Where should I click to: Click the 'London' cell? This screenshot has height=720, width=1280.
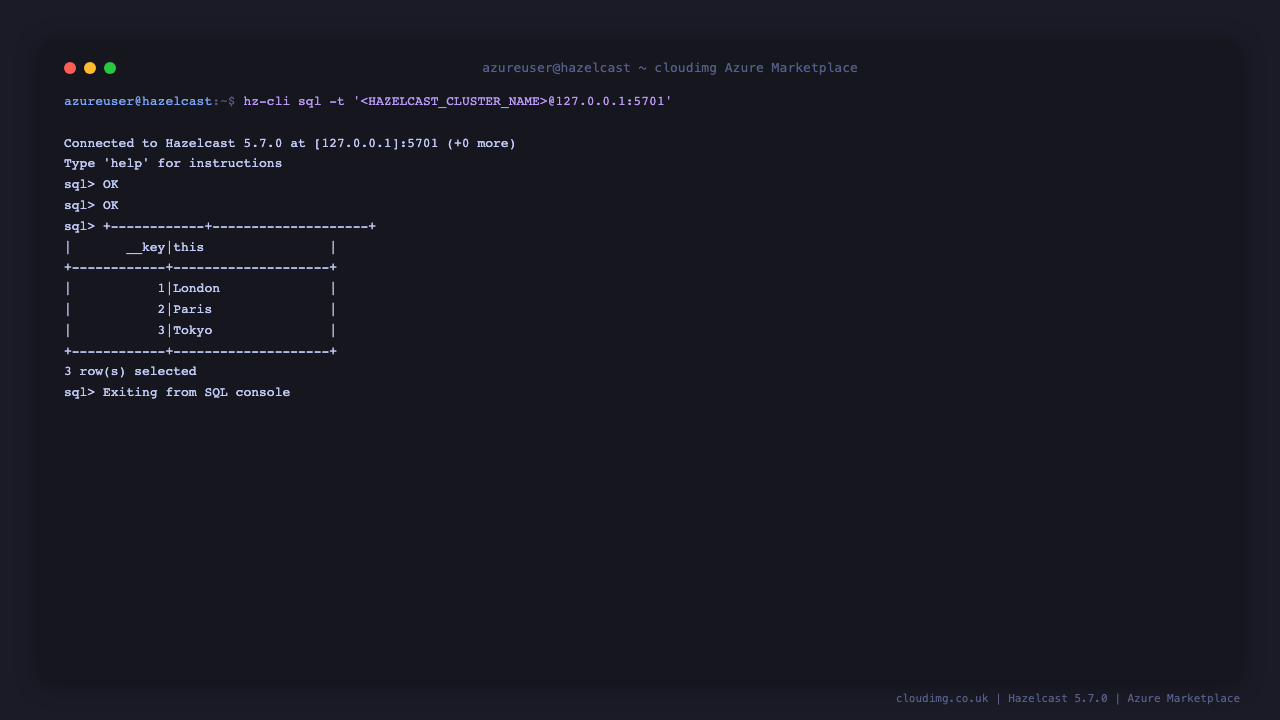point(197,288)
